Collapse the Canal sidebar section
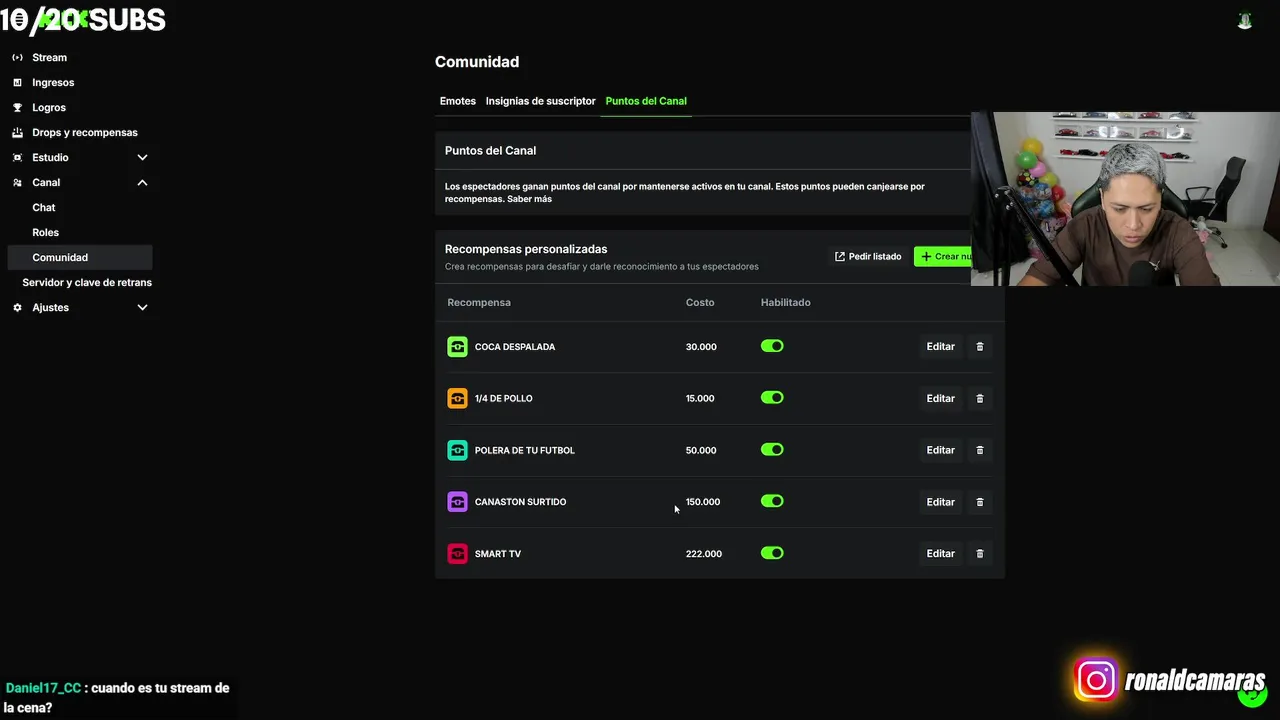This screenshot has width=1280, height=720. tap(142, 183)
